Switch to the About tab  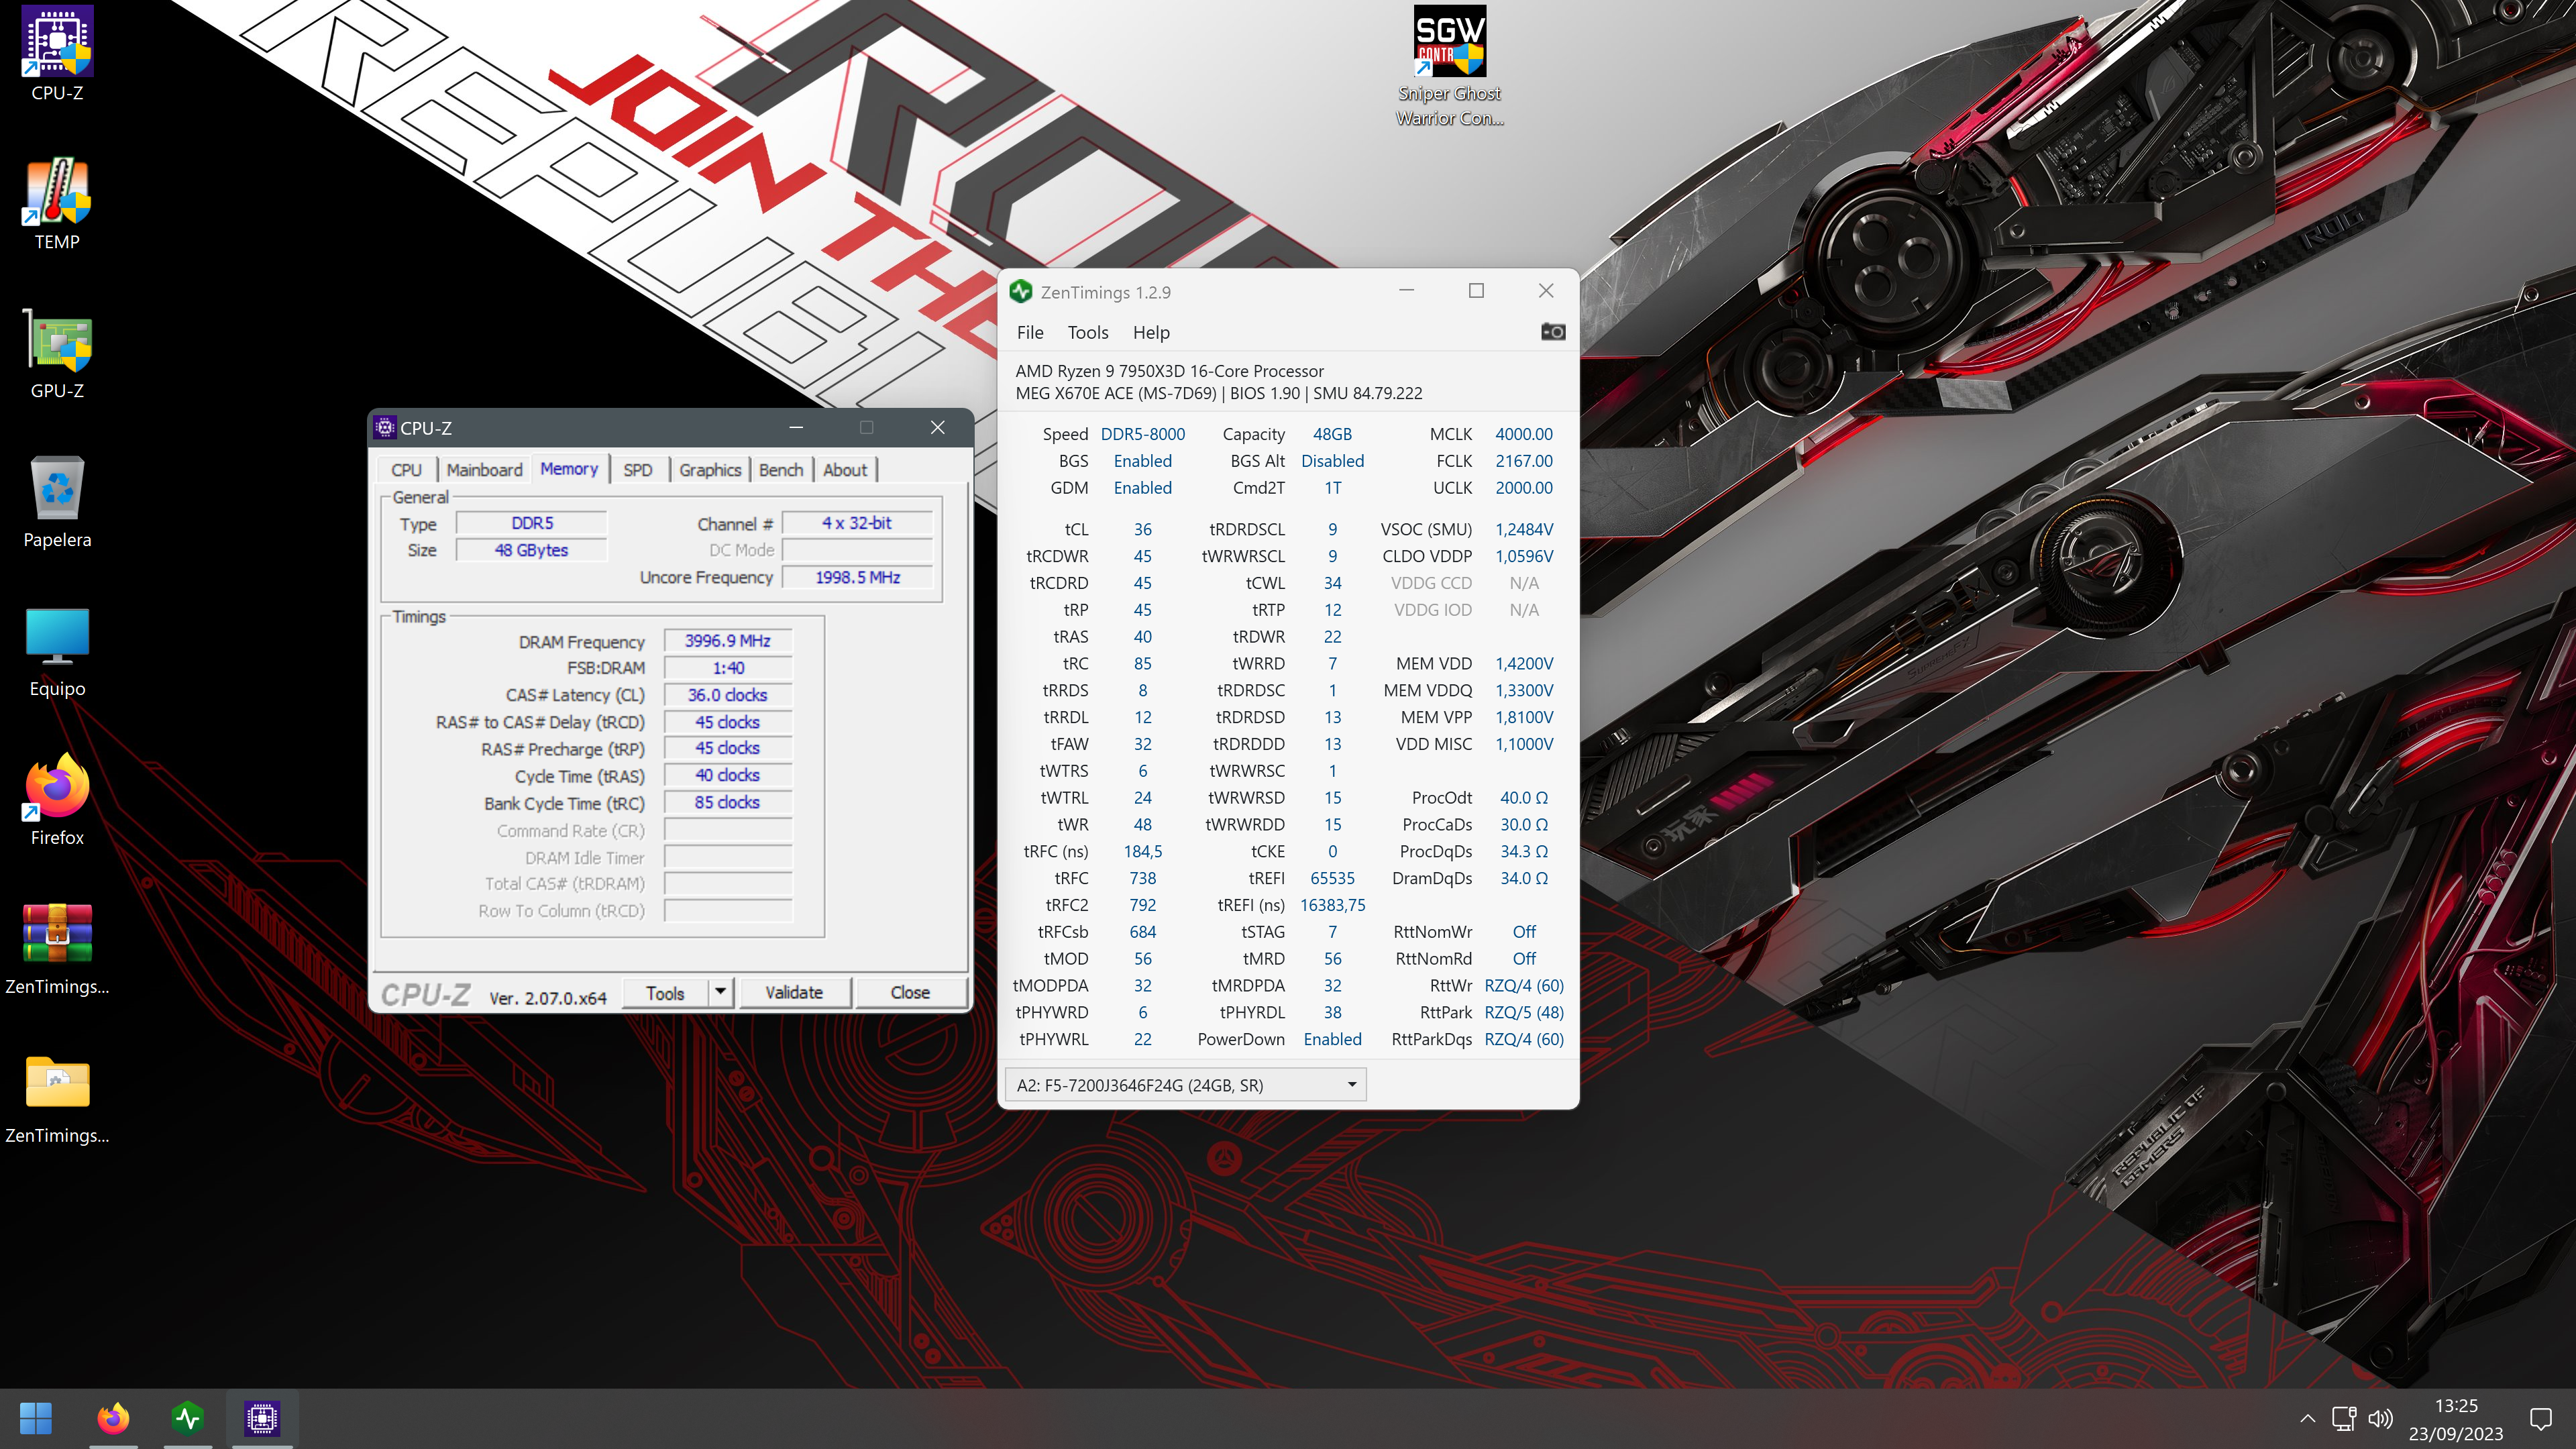[x=845, y=470]
